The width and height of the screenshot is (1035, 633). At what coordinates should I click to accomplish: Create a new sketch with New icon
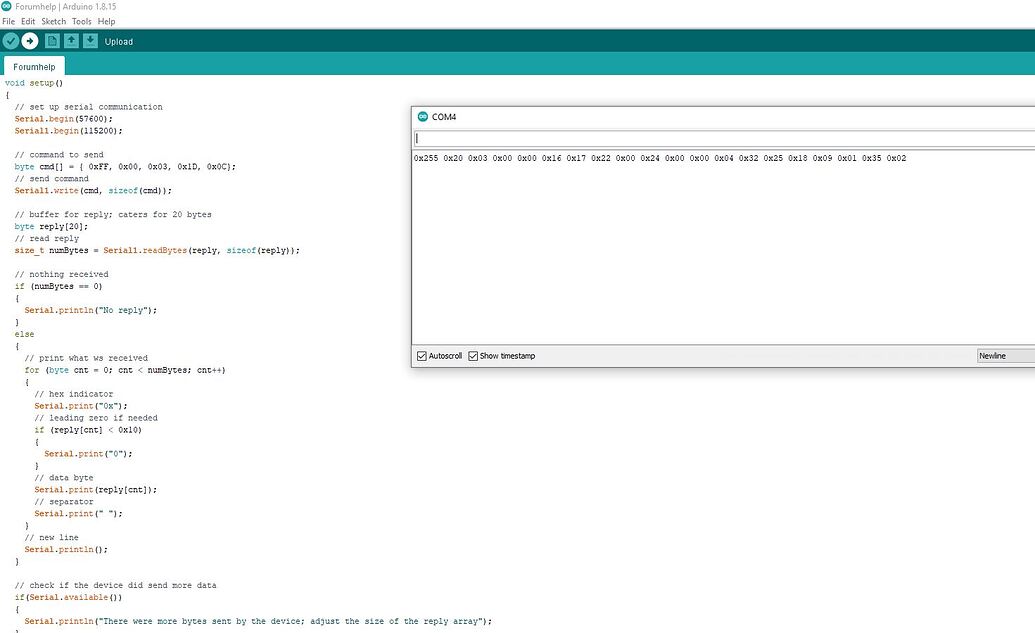(52, 41)
